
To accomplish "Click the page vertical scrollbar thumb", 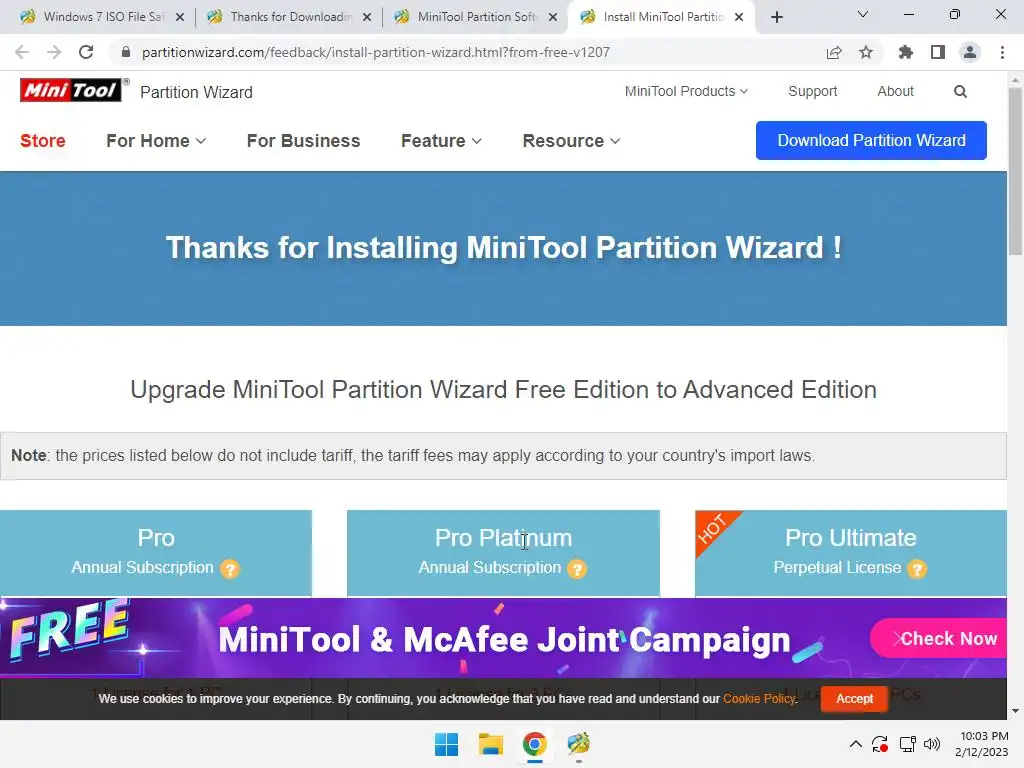I will [x=1015, y=171].
